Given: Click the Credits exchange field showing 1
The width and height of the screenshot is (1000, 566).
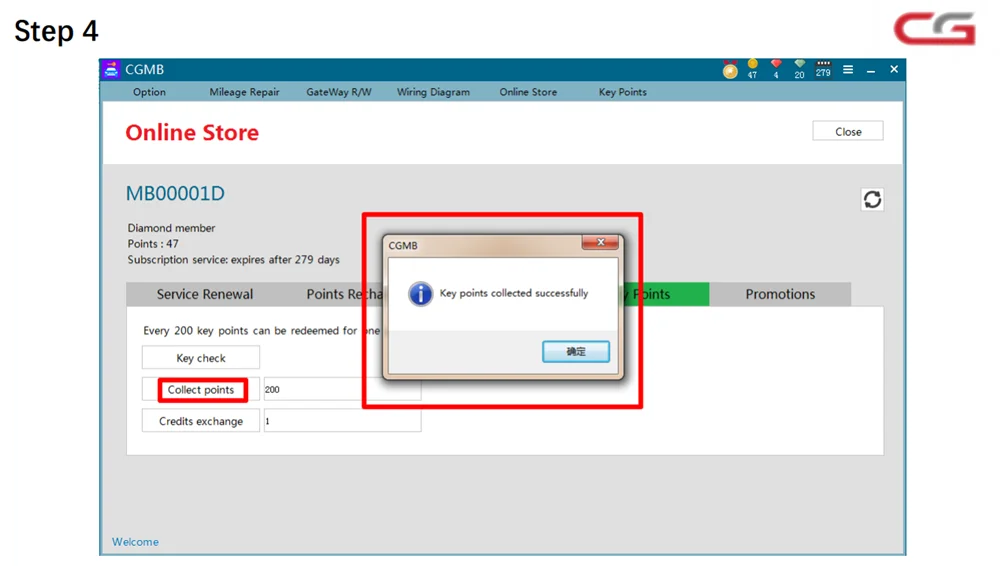Looking at the screenshot, I should (342, 421).
